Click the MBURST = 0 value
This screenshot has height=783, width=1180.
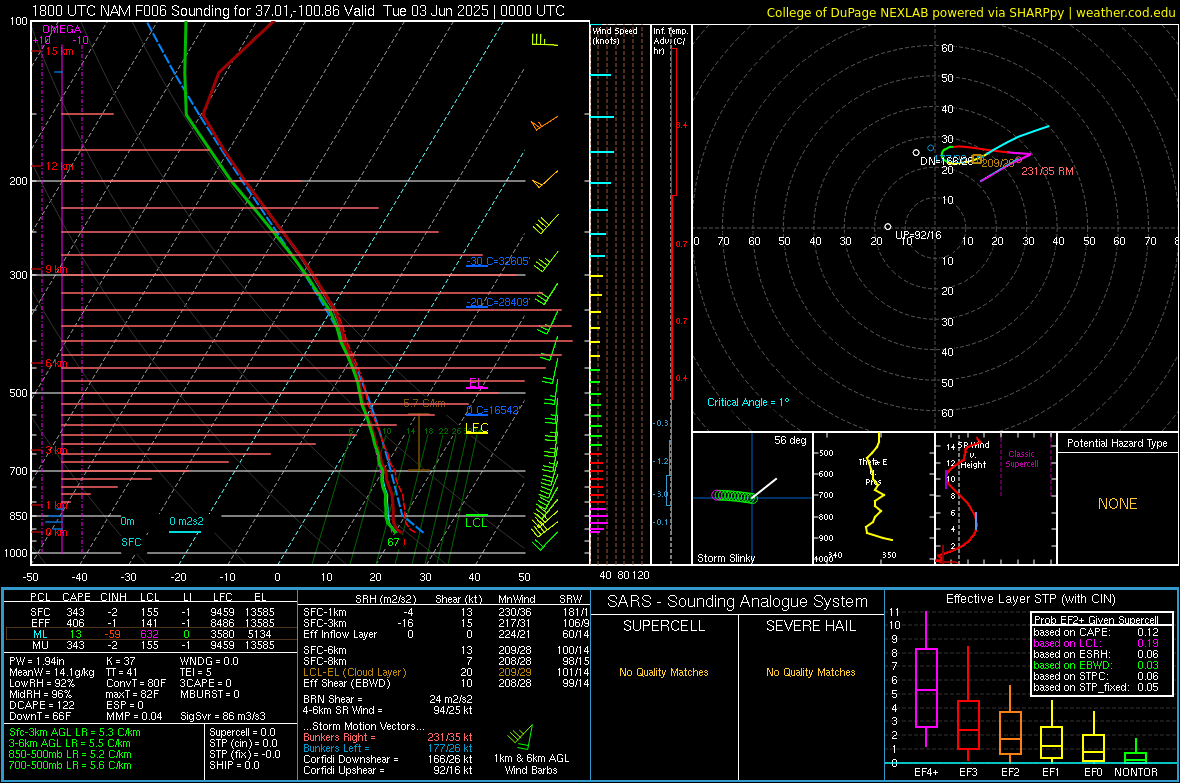pyautogui.click(x=210, y=694)
